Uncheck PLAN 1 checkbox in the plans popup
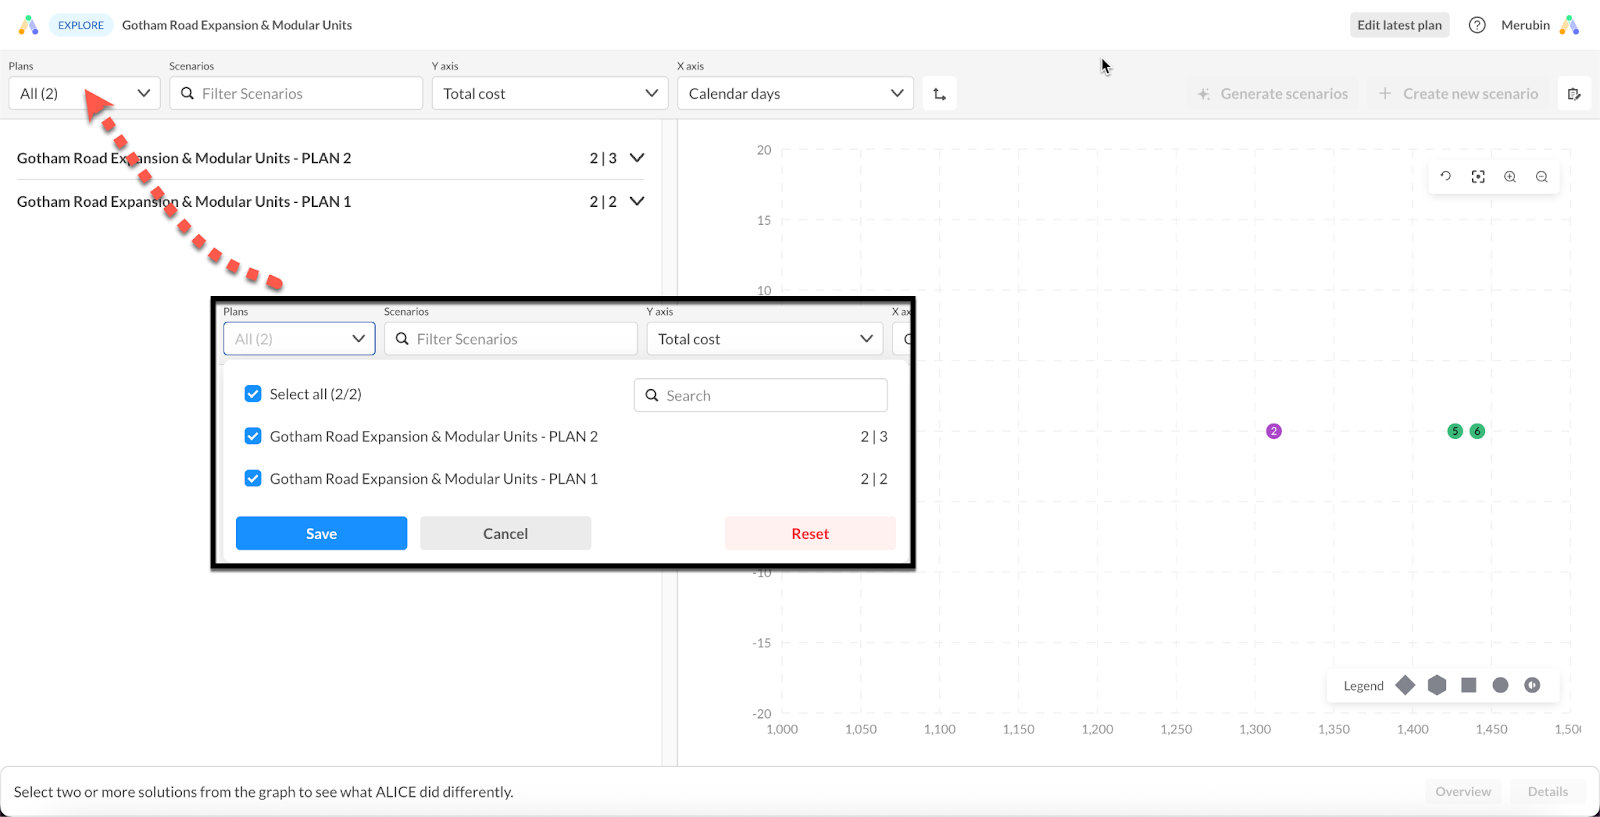The image size is (1600, 817). pos(253,479)
